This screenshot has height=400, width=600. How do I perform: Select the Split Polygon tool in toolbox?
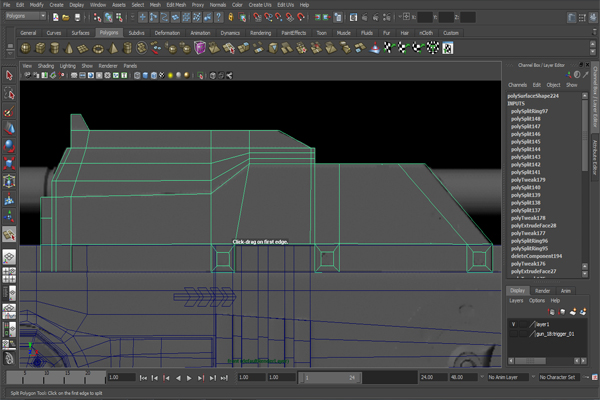pyautogui.click(x=9, y=234)
